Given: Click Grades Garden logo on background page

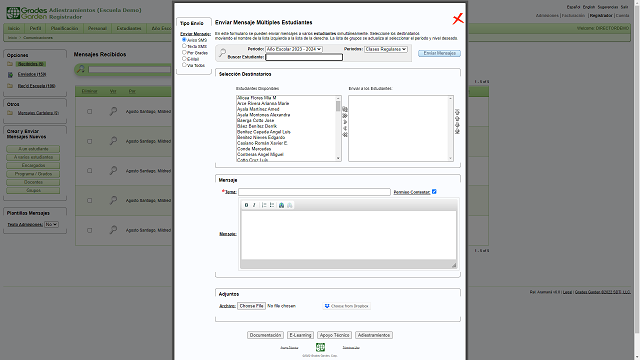Looking at the screenshot, I should [x=27, y=13].
